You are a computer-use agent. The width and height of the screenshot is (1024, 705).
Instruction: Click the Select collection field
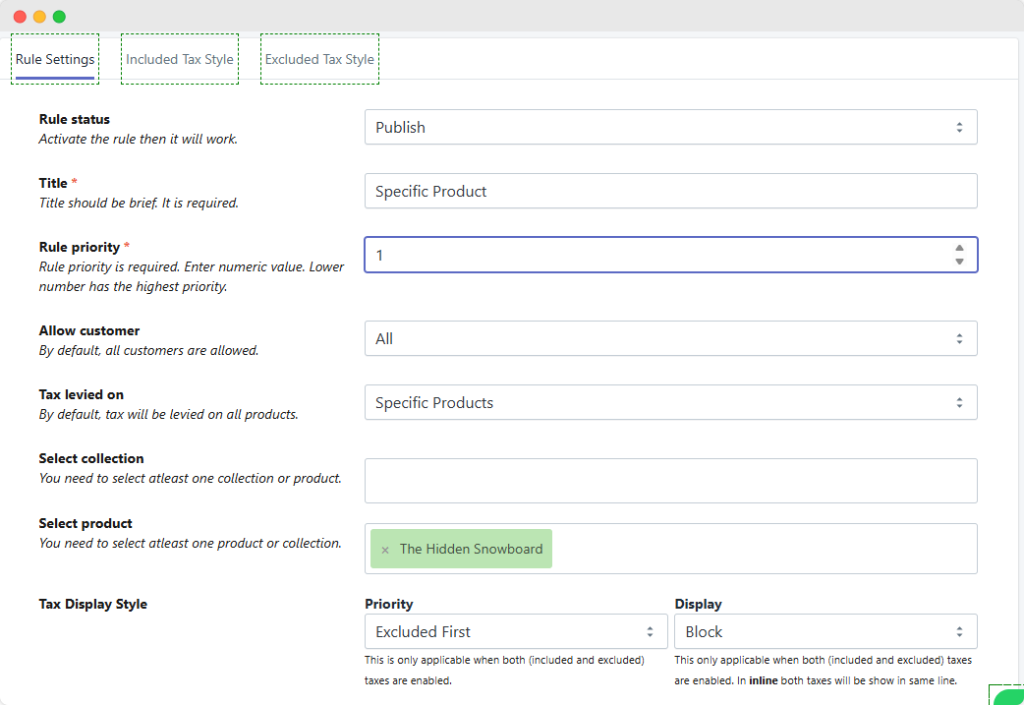click(x=670, y=481)
